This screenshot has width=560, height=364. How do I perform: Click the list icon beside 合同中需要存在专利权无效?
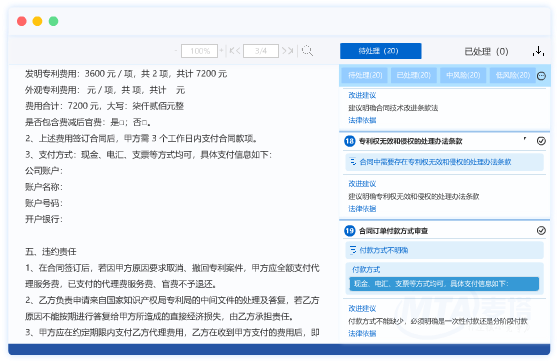click(x=353, y=162)
